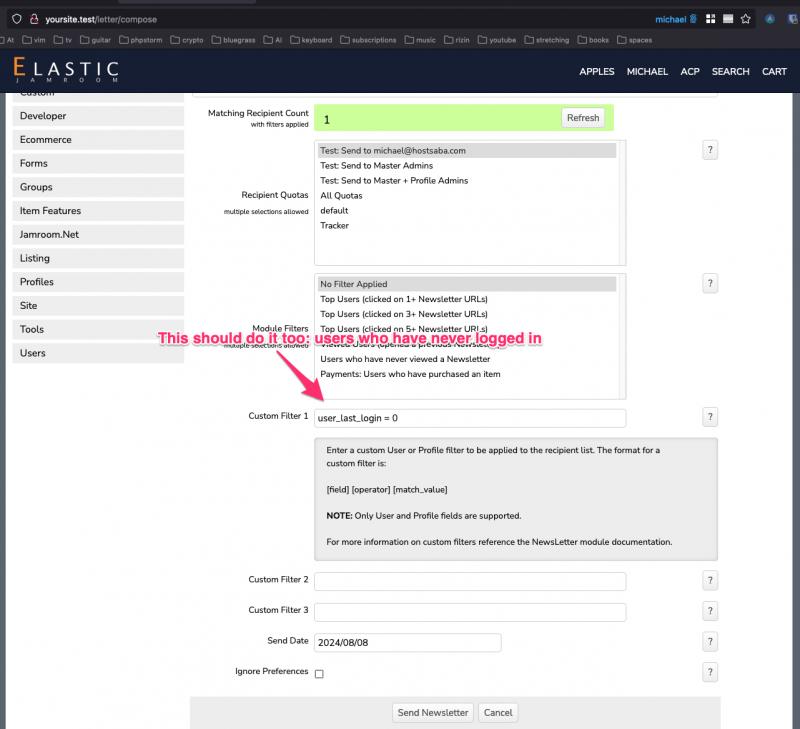Open the 'guitar' bookmarks folder
This screenshot has height=729, width=800.
click(x=95, y=40)
